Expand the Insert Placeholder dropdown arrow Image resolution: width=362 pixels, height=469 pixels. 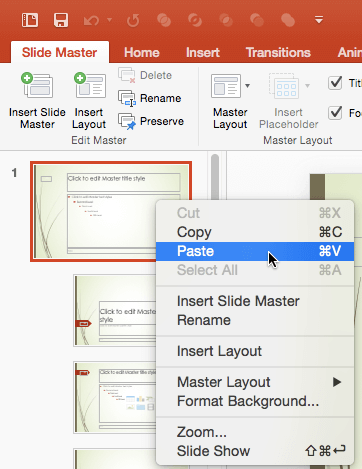(x=307, y=86)
